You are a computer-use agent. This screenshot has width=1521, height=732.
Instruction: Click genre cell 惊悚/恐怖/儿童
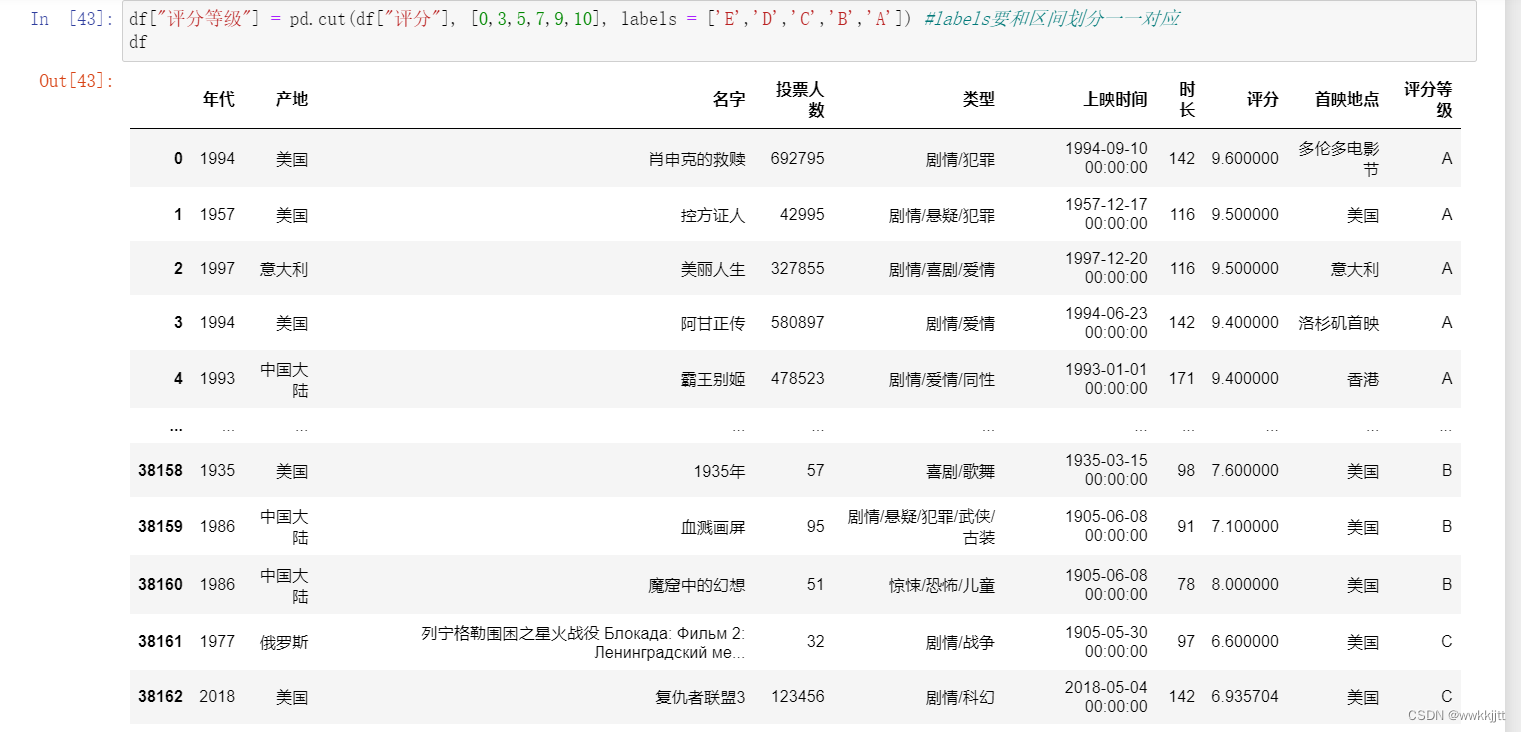(x=942, y=585)
